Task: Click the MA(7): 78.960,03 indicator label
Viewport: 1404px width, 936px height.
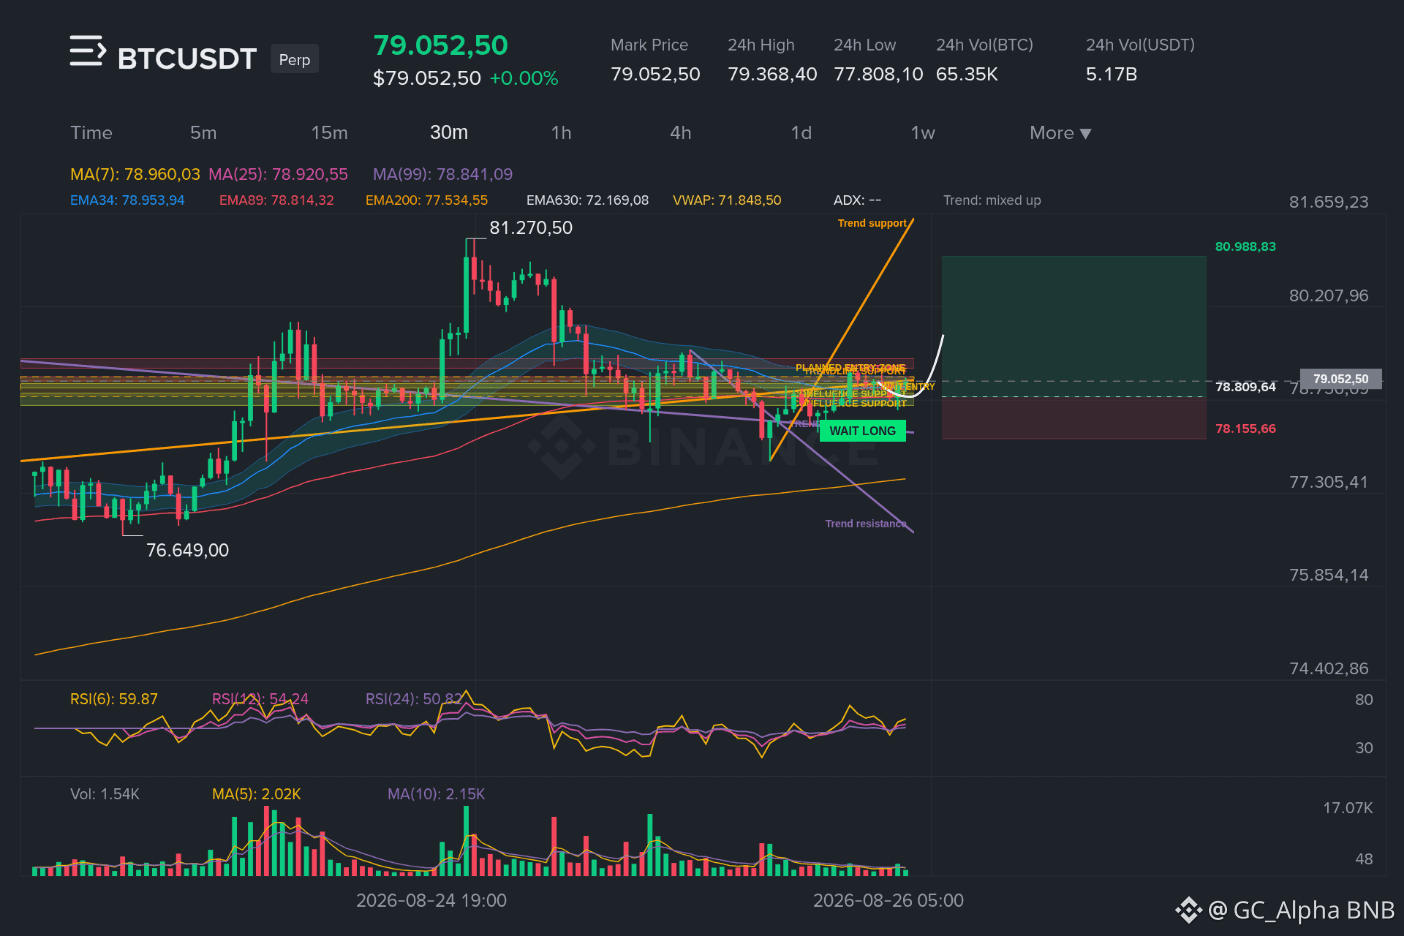Action: (x=135, y=174)
